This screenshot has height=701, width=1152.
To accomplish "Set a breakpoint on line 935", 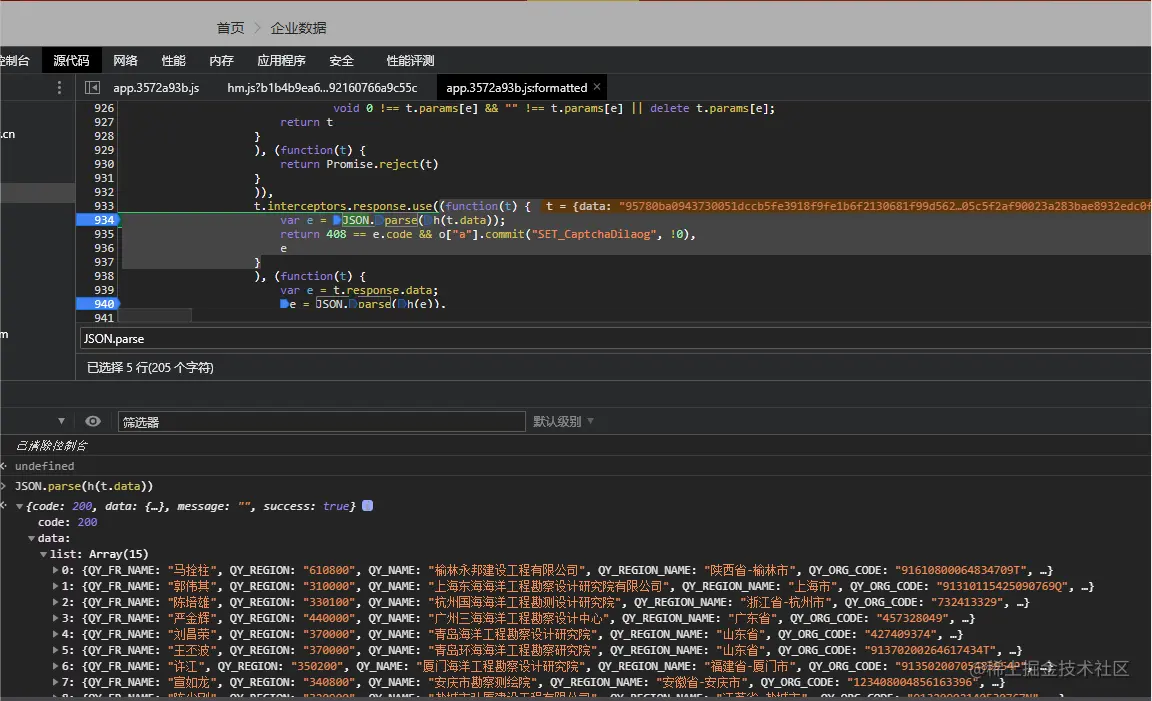I will pyautogui.click(x=103, y=234).
